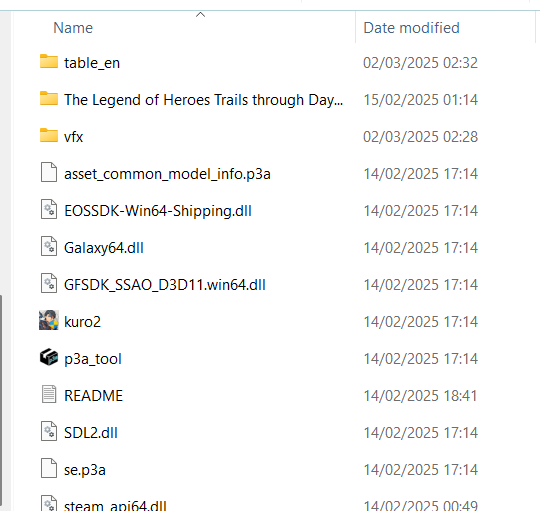Select the kuro2 file name
Screen dimensions: 540x511
[x=82, y=322]
